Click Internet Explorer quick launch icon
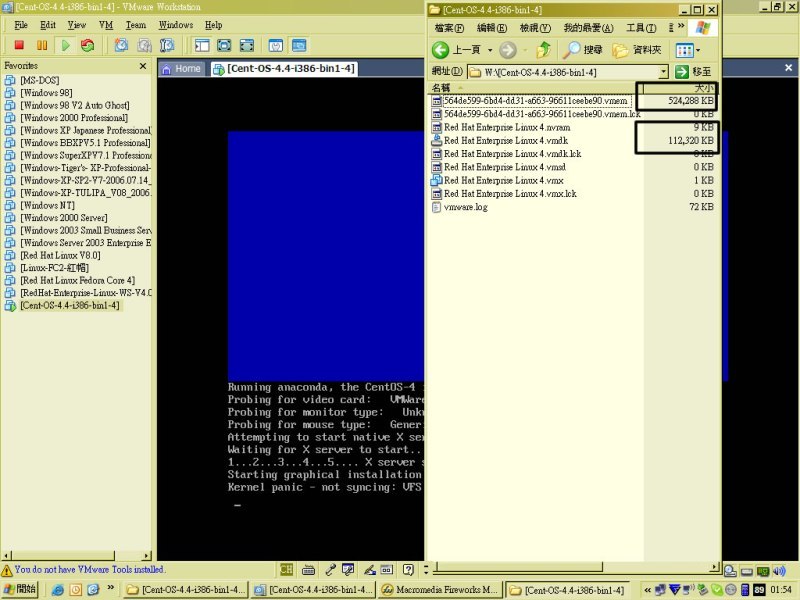 click(x=58, y=590)
